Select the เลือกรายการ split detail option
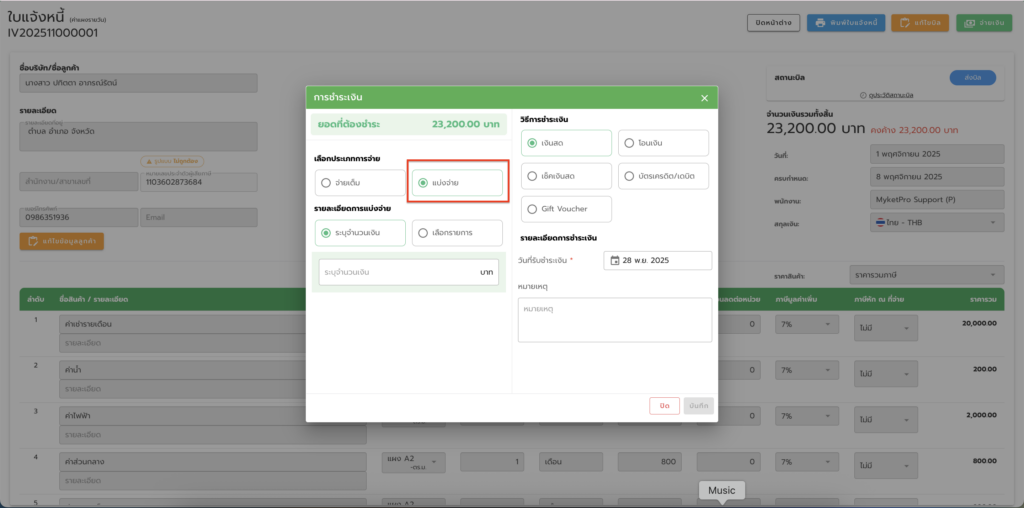This screenshot has height=508, width=1024. pos(423,233)
